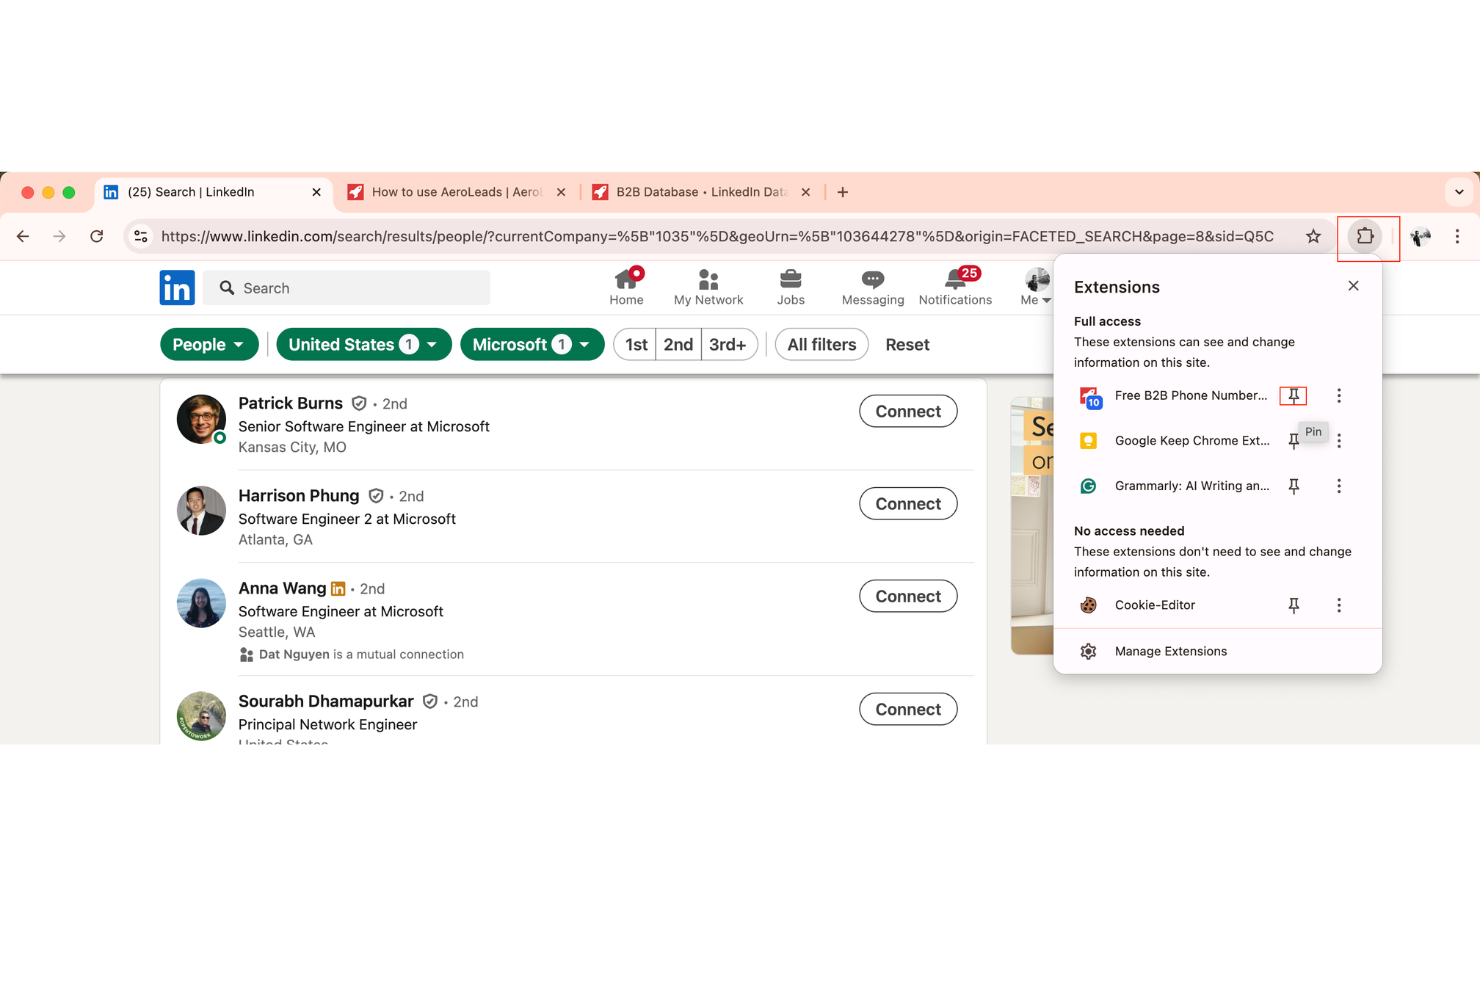The height and width of the screenshot is (987, 1480).
Task: Pin Grammarly to the toolbar
Action: pos(1294,486)
